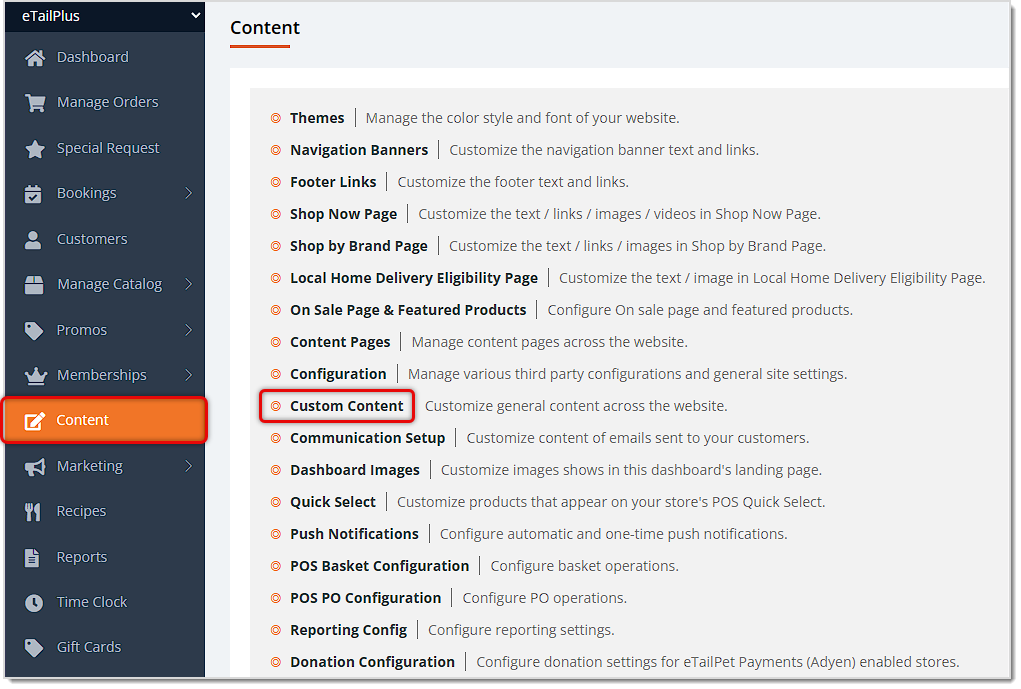Click the bullet icon beside Configuration
Screen dimensions: 1021x689
pyautogui.click(x=276, y=374)
